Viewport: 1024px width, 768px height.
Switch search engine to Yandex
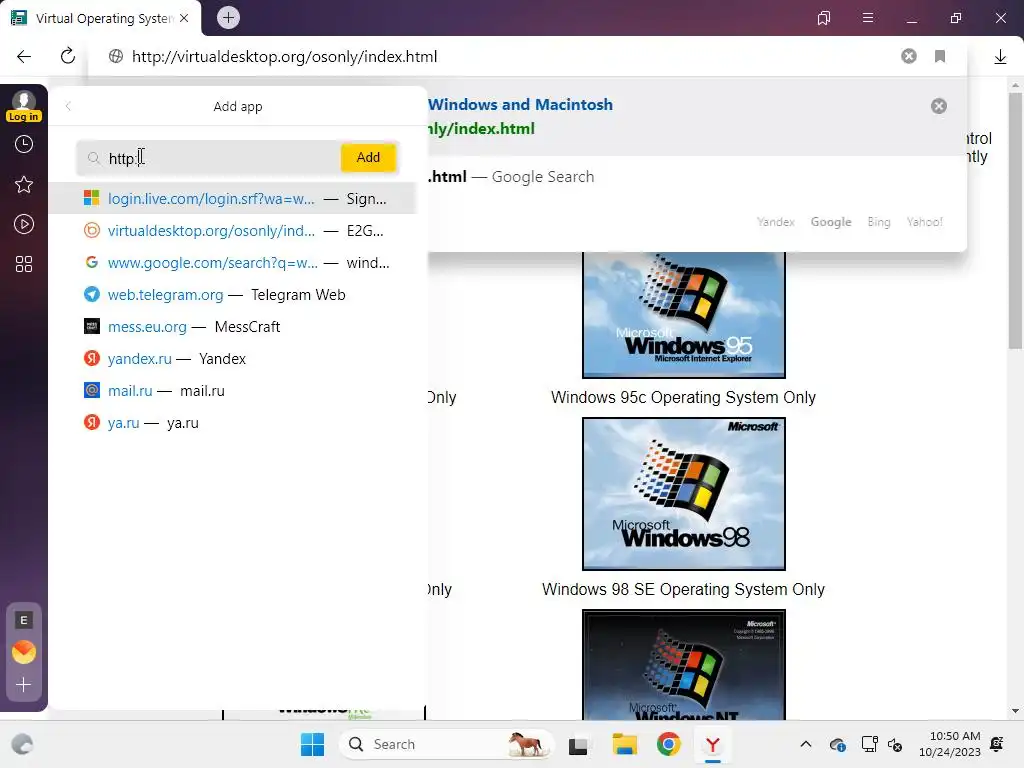[776, 222]
